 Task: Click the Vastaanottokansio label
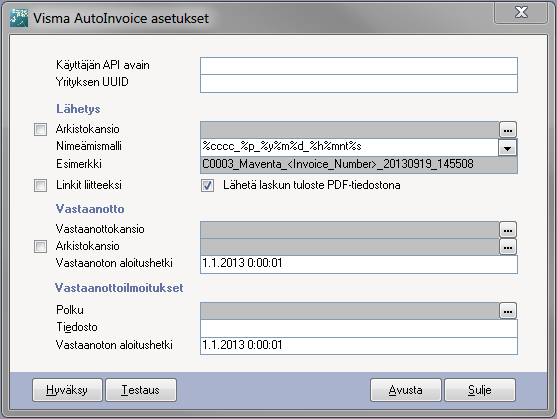(100, 229)
